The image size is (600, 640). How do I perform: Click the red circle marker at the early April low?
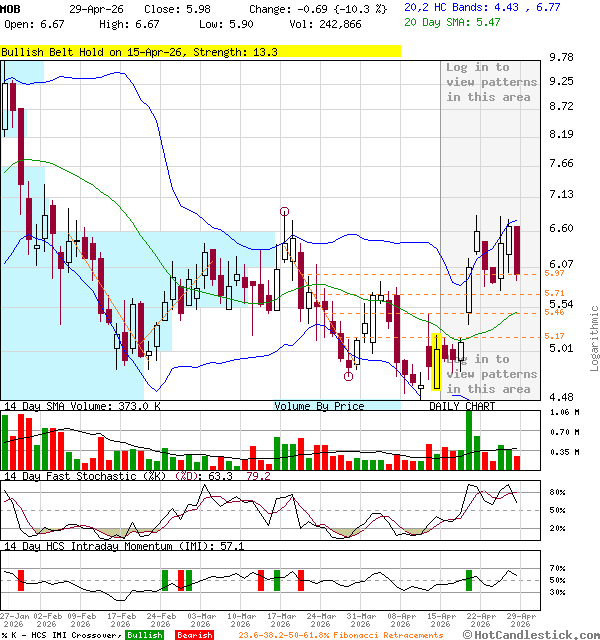(x=349, y=376)
